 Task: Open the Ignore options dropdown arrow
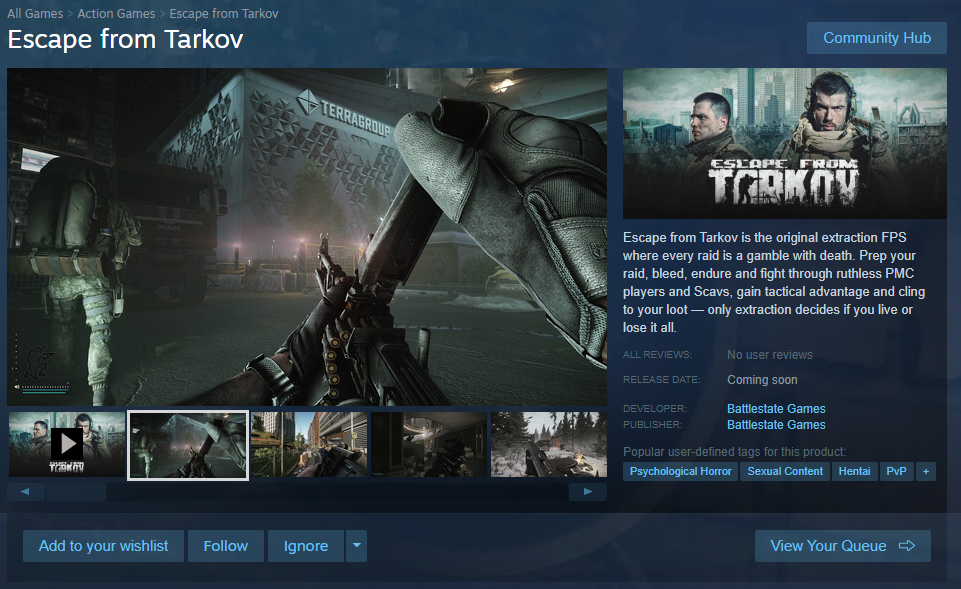(x=357, y=546)
